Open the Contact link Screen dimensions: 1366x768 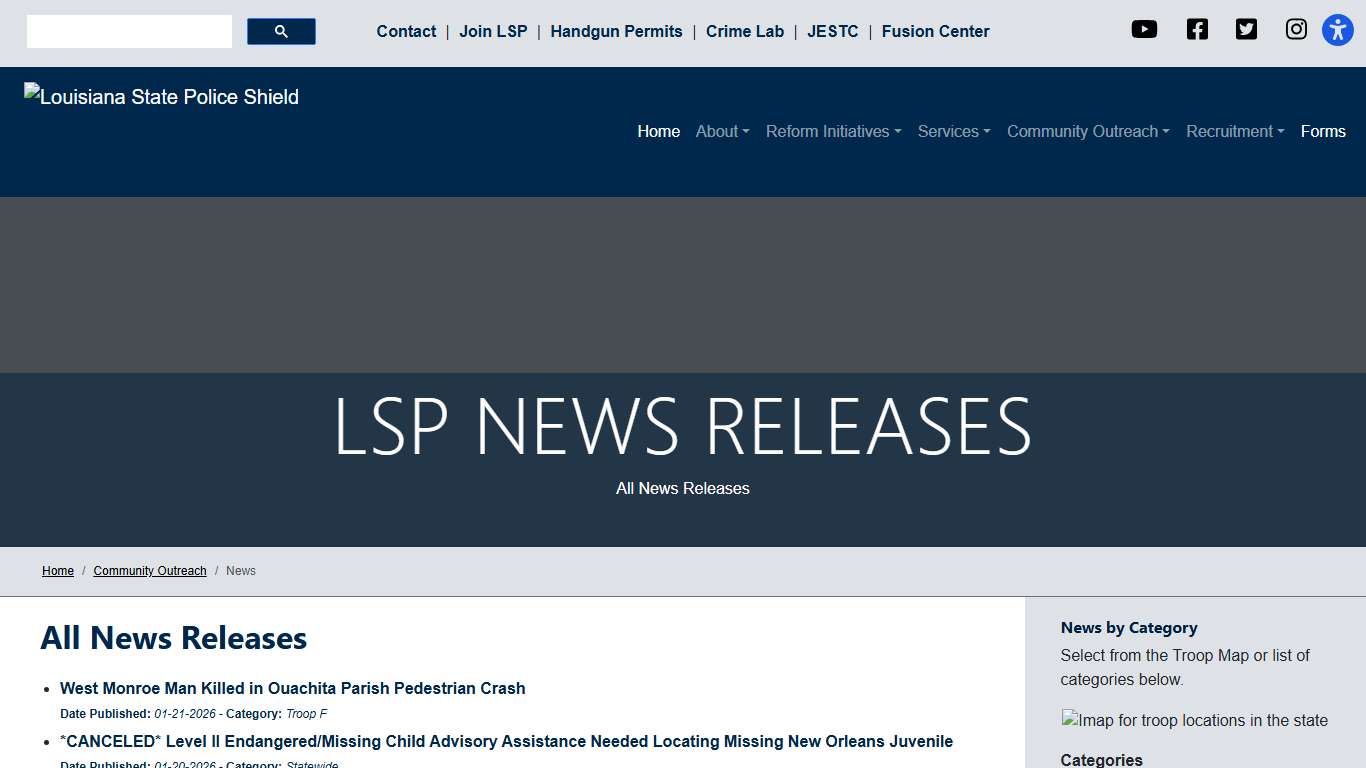(x=406, y=31)
